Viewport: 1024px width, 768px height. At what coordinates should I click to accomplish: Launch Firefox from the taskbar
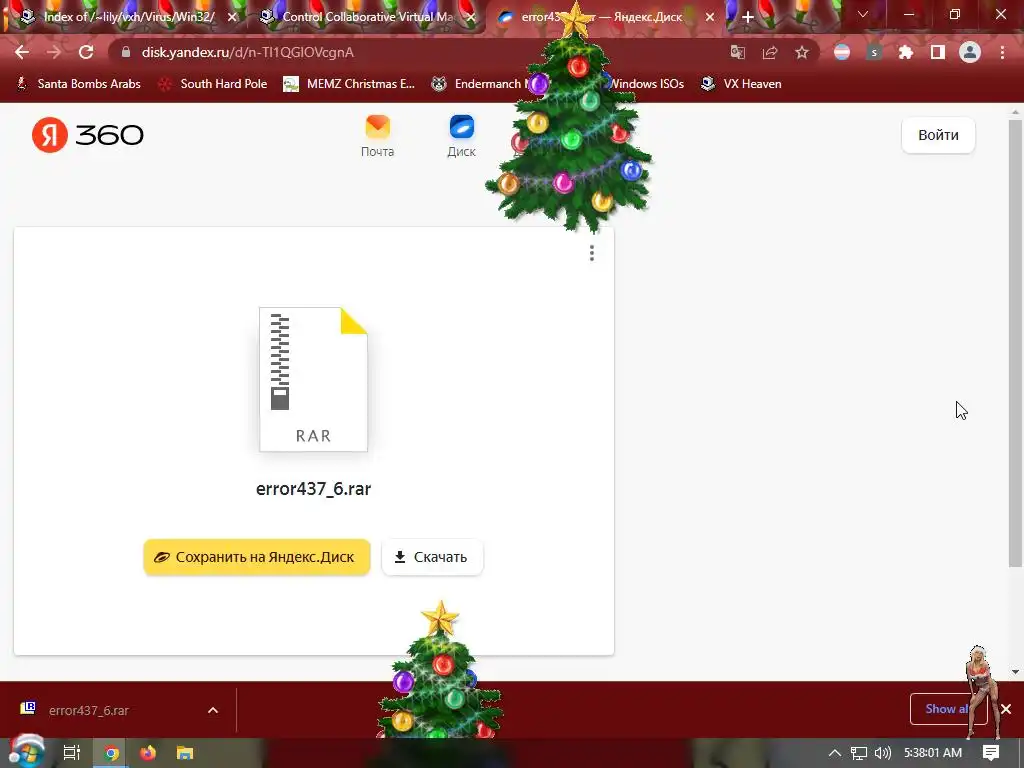coord(148,753)
